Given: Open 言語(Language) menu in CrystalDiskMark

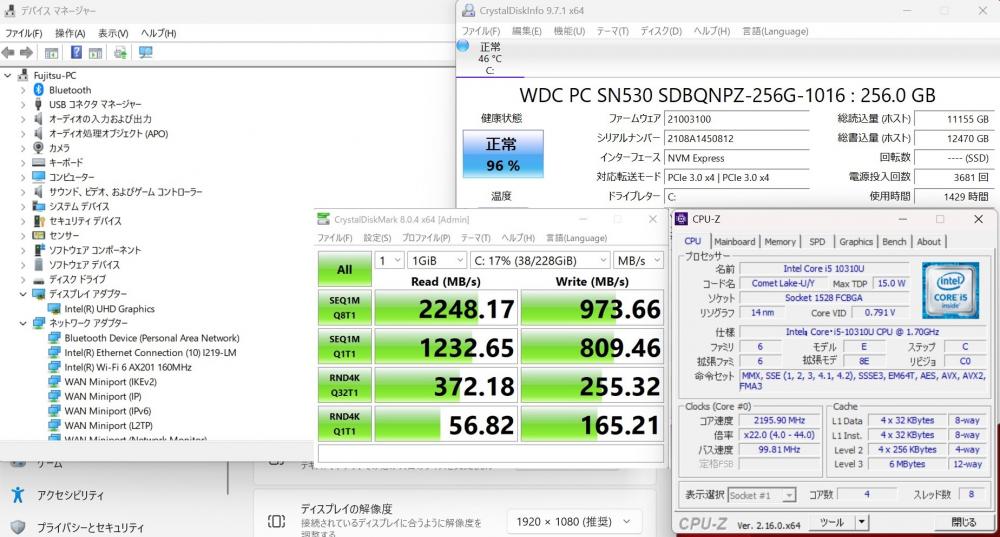Looking at the screenshot, I should click(x=577, y=238).
